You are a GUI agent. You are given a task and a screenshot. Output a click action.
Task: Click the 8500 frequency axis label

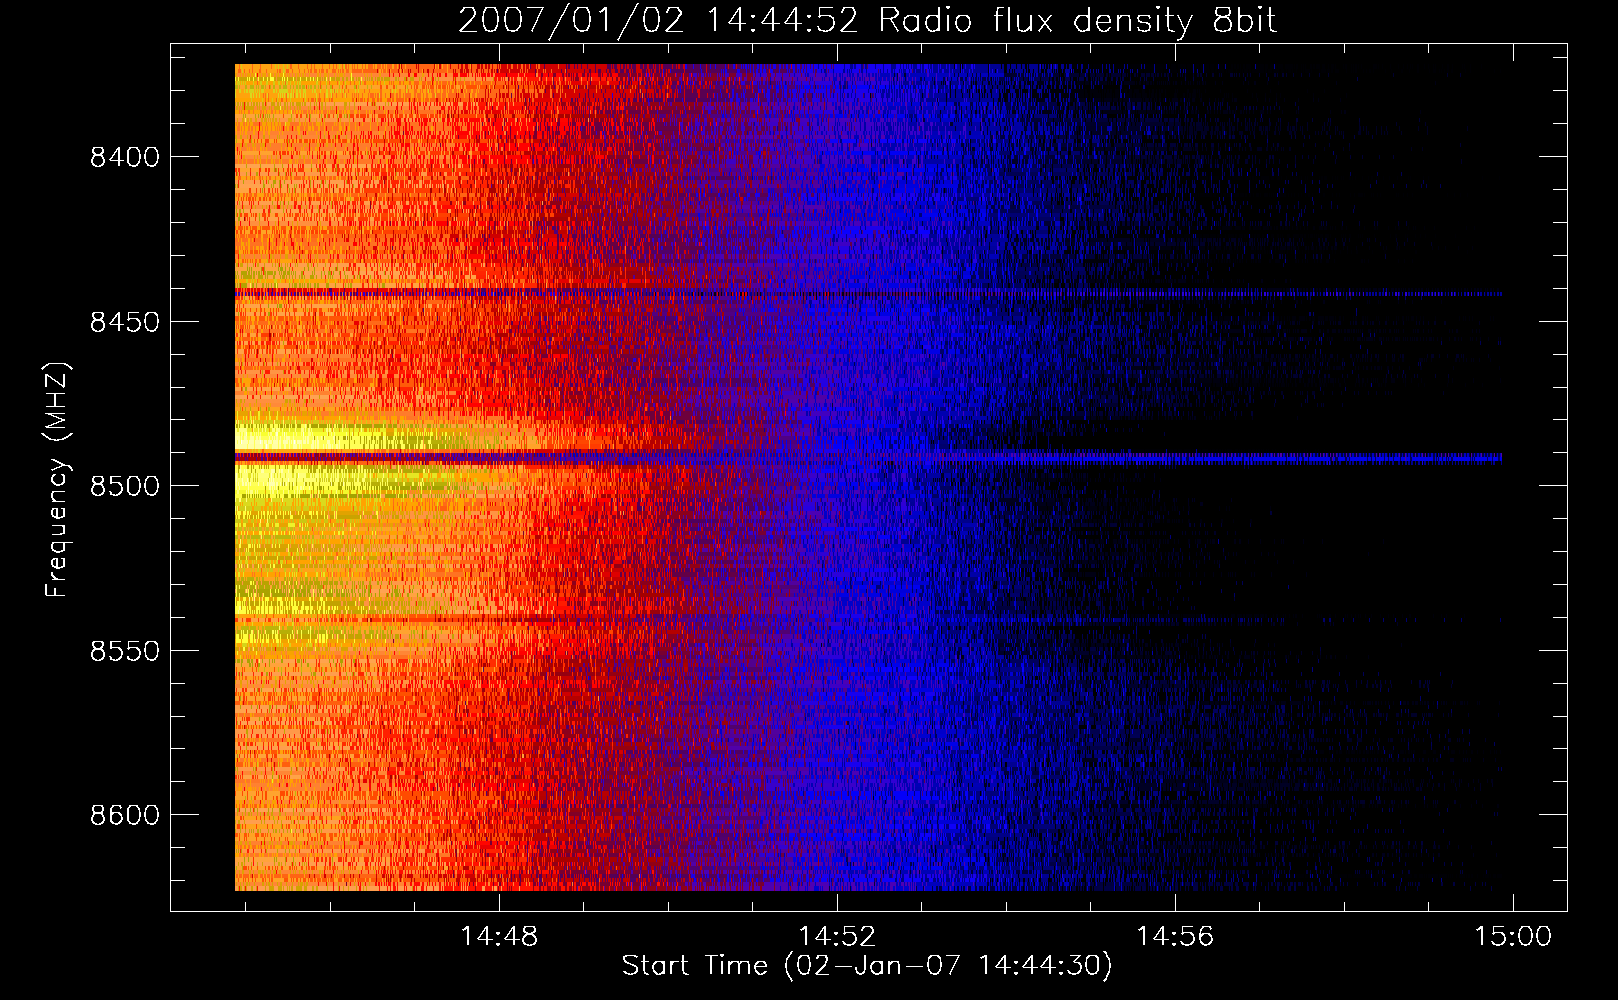124,486
